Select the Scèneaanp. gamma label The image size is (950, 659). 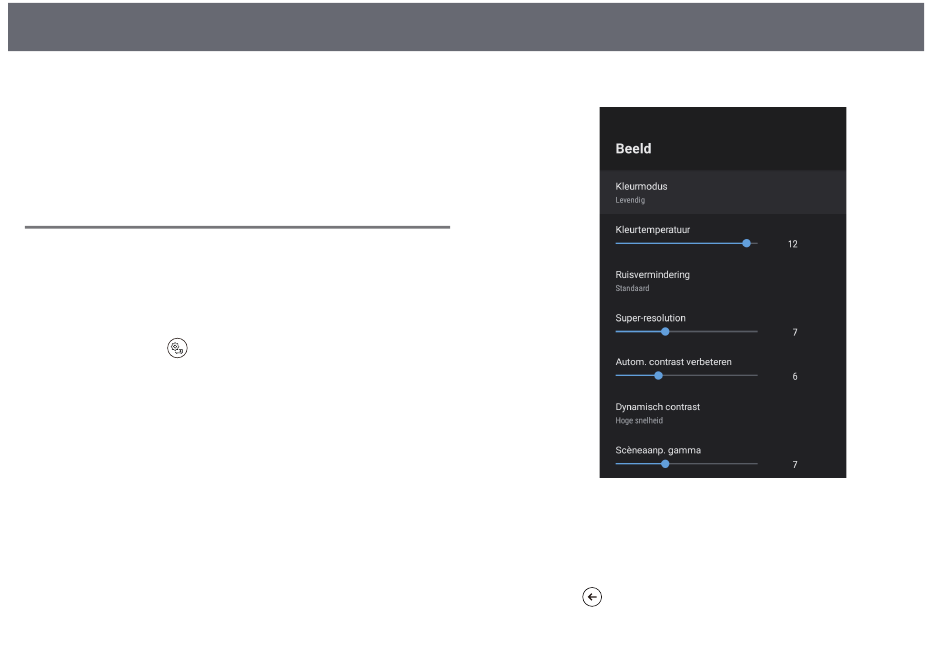point(658,450)
